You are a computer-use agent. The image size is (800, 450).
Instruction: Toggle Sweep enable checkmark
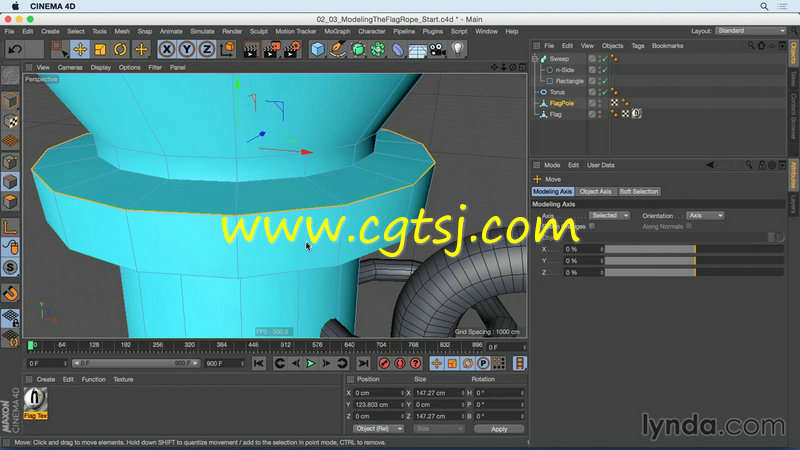click(605, 59)
